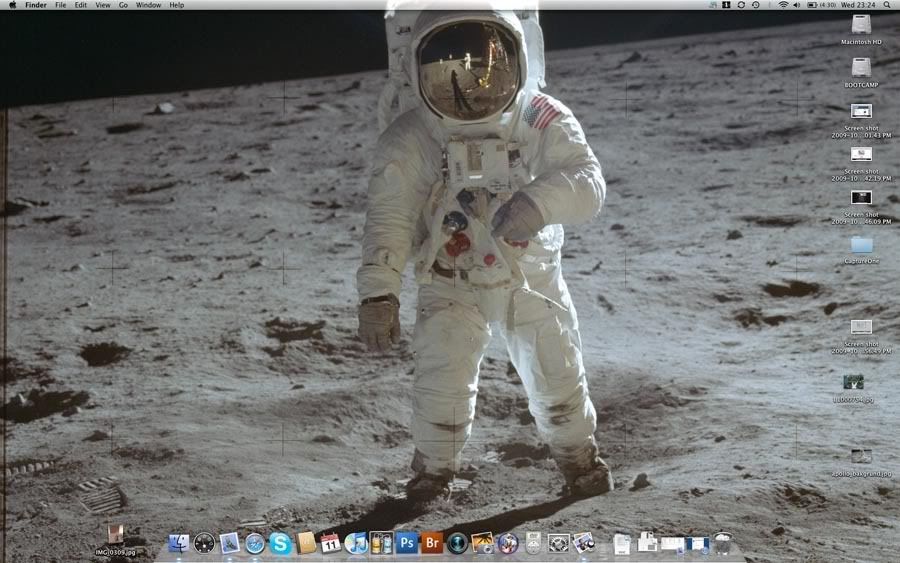Click the Apple menu icon
900x563 pixels.
pyautogui.click(x=13, y=5)
